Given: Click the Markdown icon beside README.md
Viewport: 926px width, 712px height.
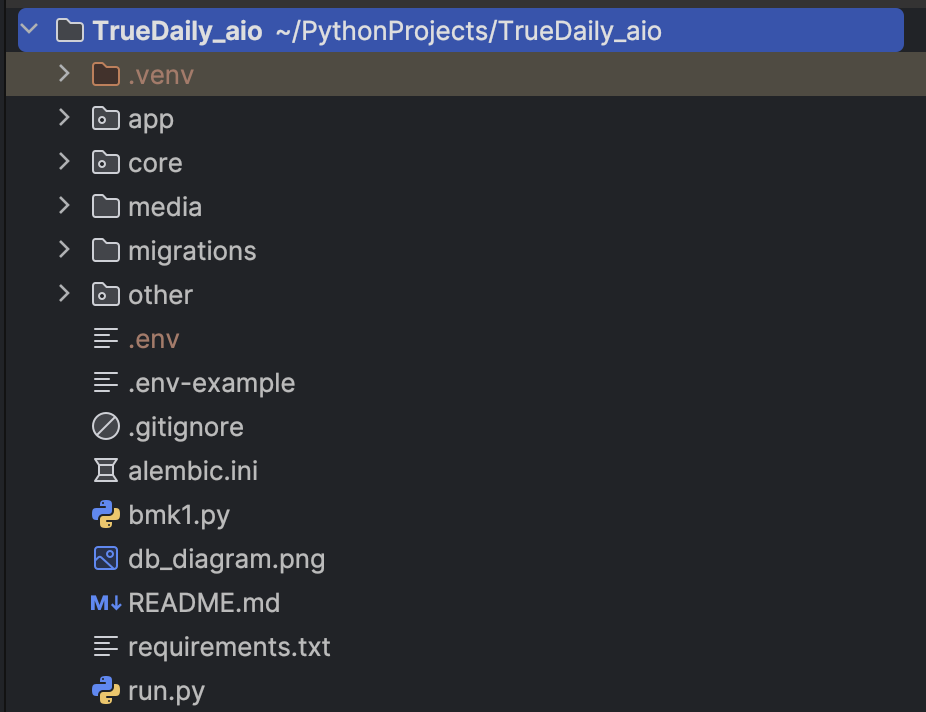Looking at the screenshot, I should click(105, 603).
